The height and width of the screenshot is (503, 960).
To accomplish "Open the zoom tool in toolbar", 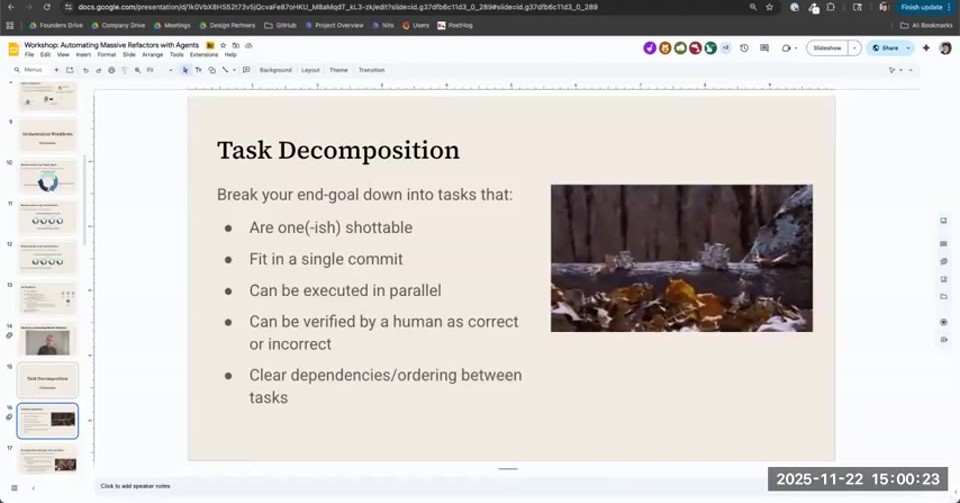I will tap(138, 70).
